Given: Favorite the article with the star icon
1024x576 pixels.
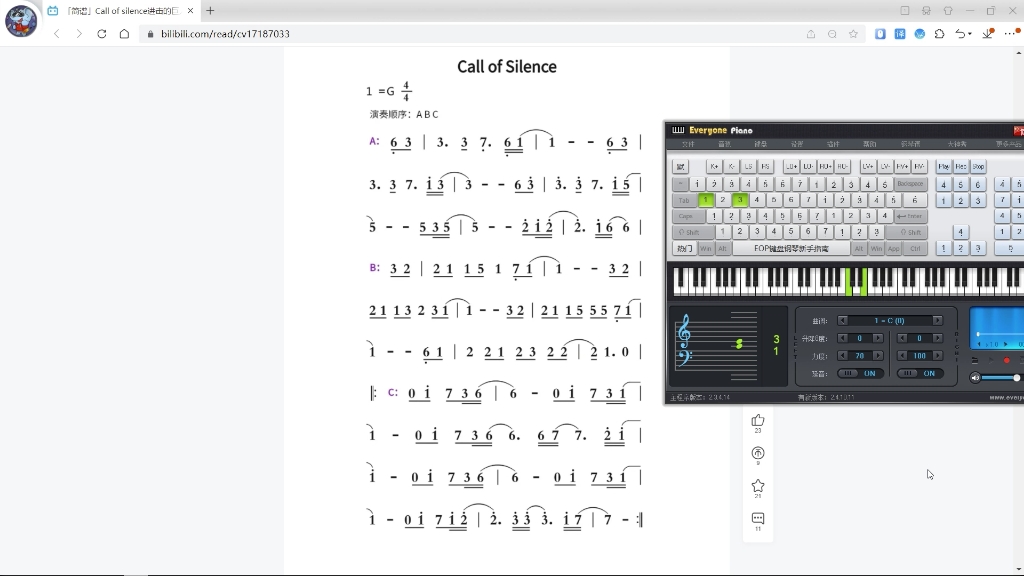Looking at the screenshot, I should tap(758, 486).
